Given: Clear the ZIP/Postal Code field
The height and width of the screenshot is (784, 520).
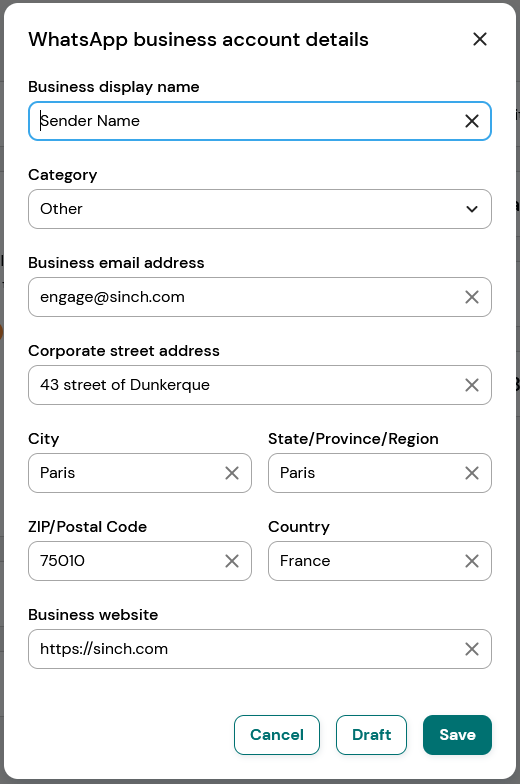Looking at the screenshot, I should [x=232, y=561].
